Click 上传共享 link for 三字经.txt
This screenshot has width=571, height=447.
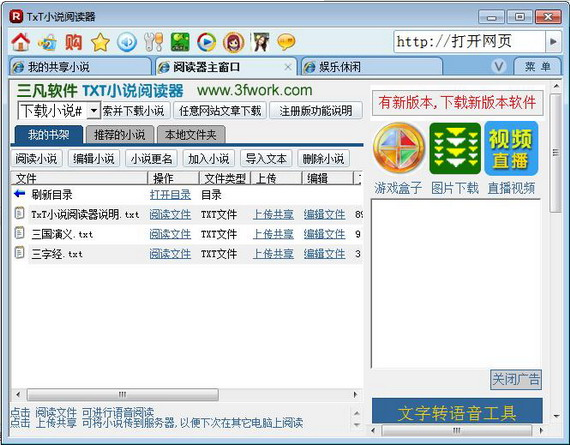pyautogui.click(x=273, y=254)
